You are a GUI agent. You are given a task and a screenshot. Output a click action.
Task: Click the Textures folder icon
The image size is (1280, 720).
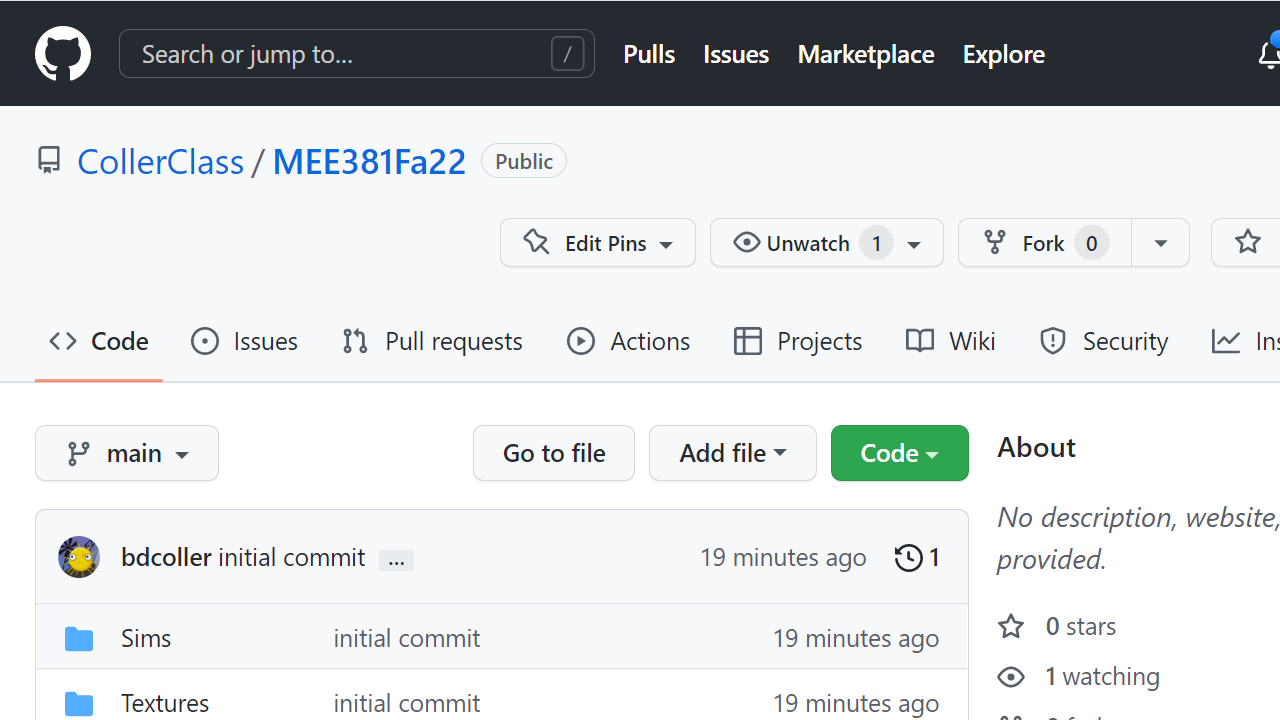pyautogui.click(x=79, y=703)
